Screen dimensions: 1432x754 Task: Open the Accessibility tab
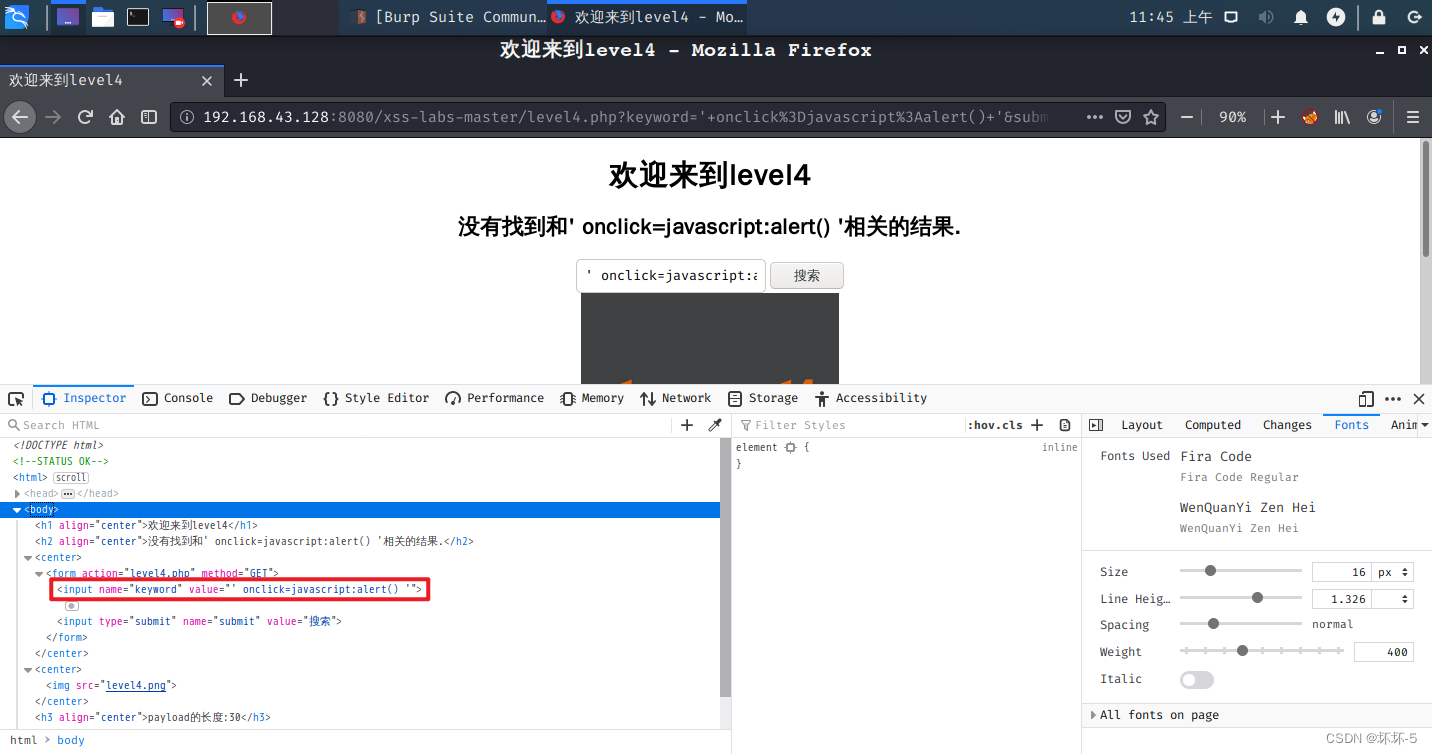point(871,398)
